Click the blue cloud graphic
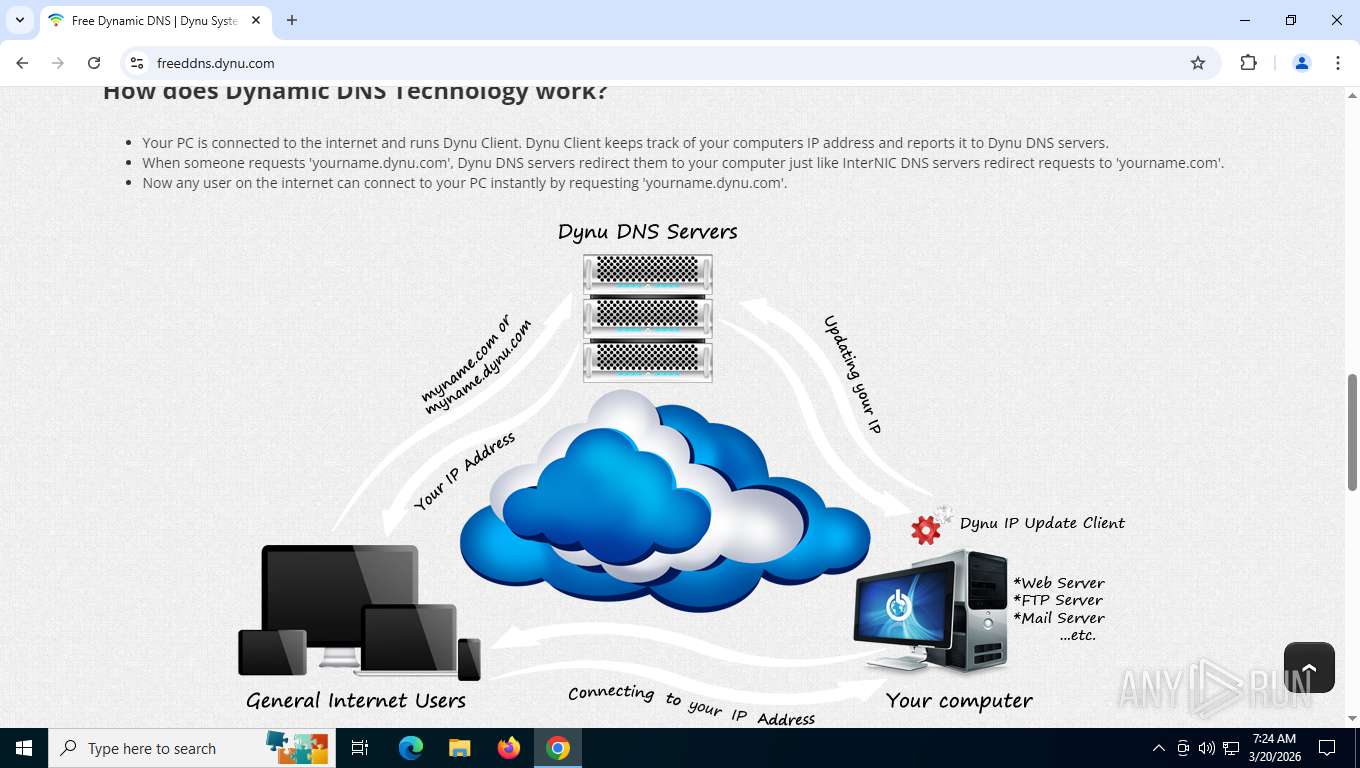 665,500
